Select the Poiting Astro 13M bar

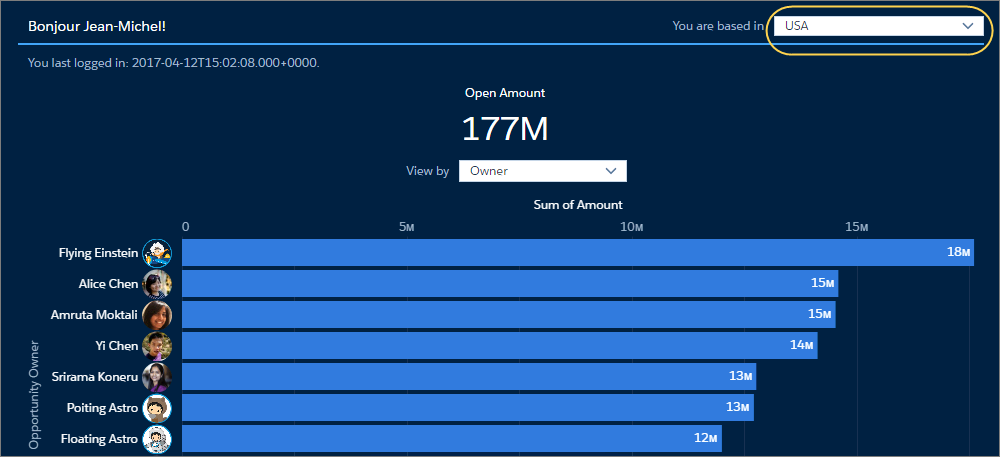(468, 407)
